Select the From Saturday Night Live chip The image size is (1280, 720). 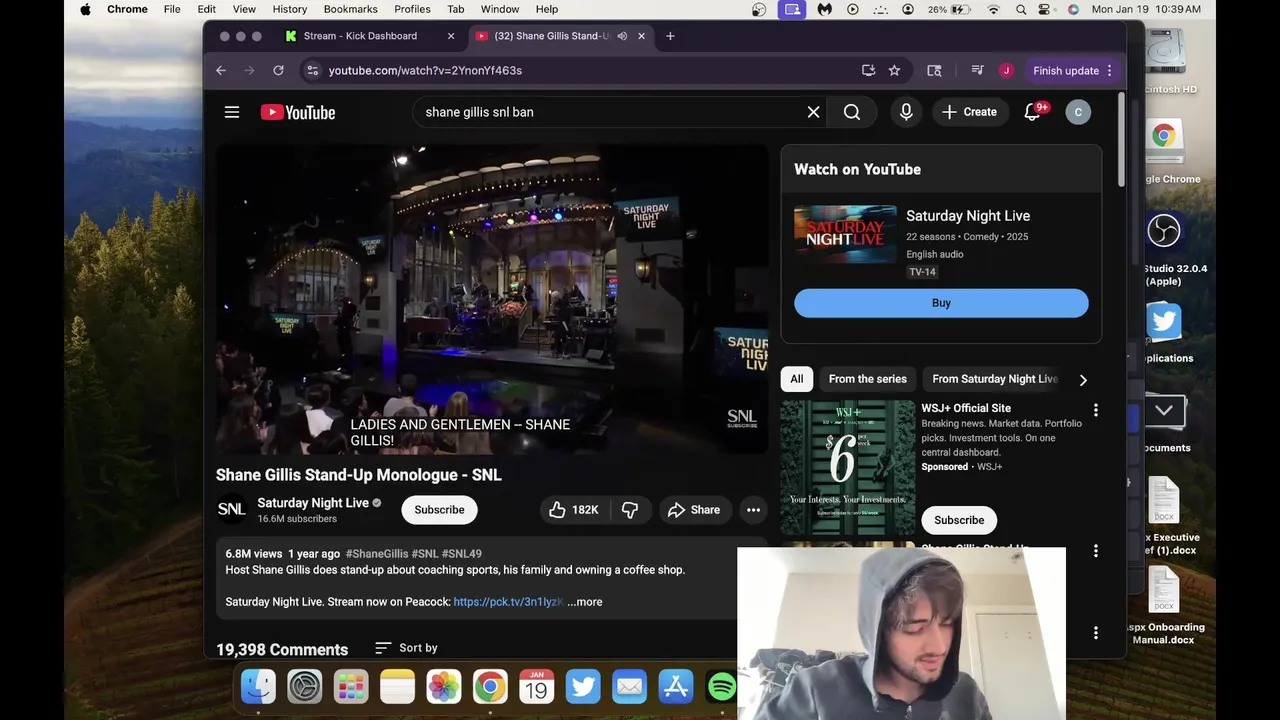(995, 379)
